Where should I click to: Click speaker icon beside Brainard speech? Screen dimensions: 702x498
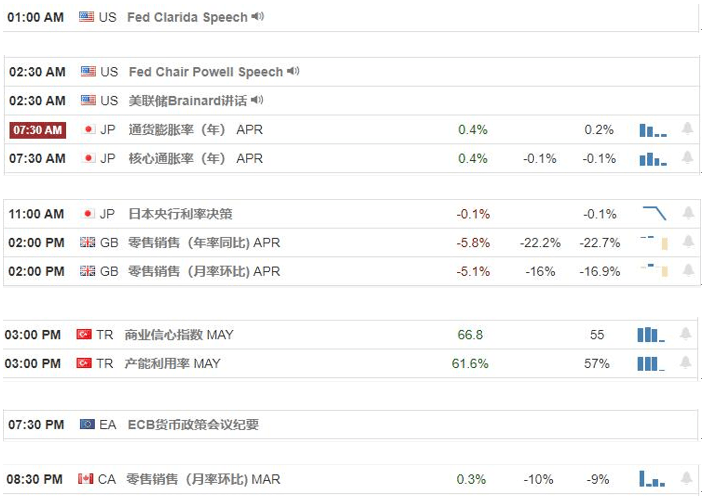pyautogui.click(x=257, y=100)
